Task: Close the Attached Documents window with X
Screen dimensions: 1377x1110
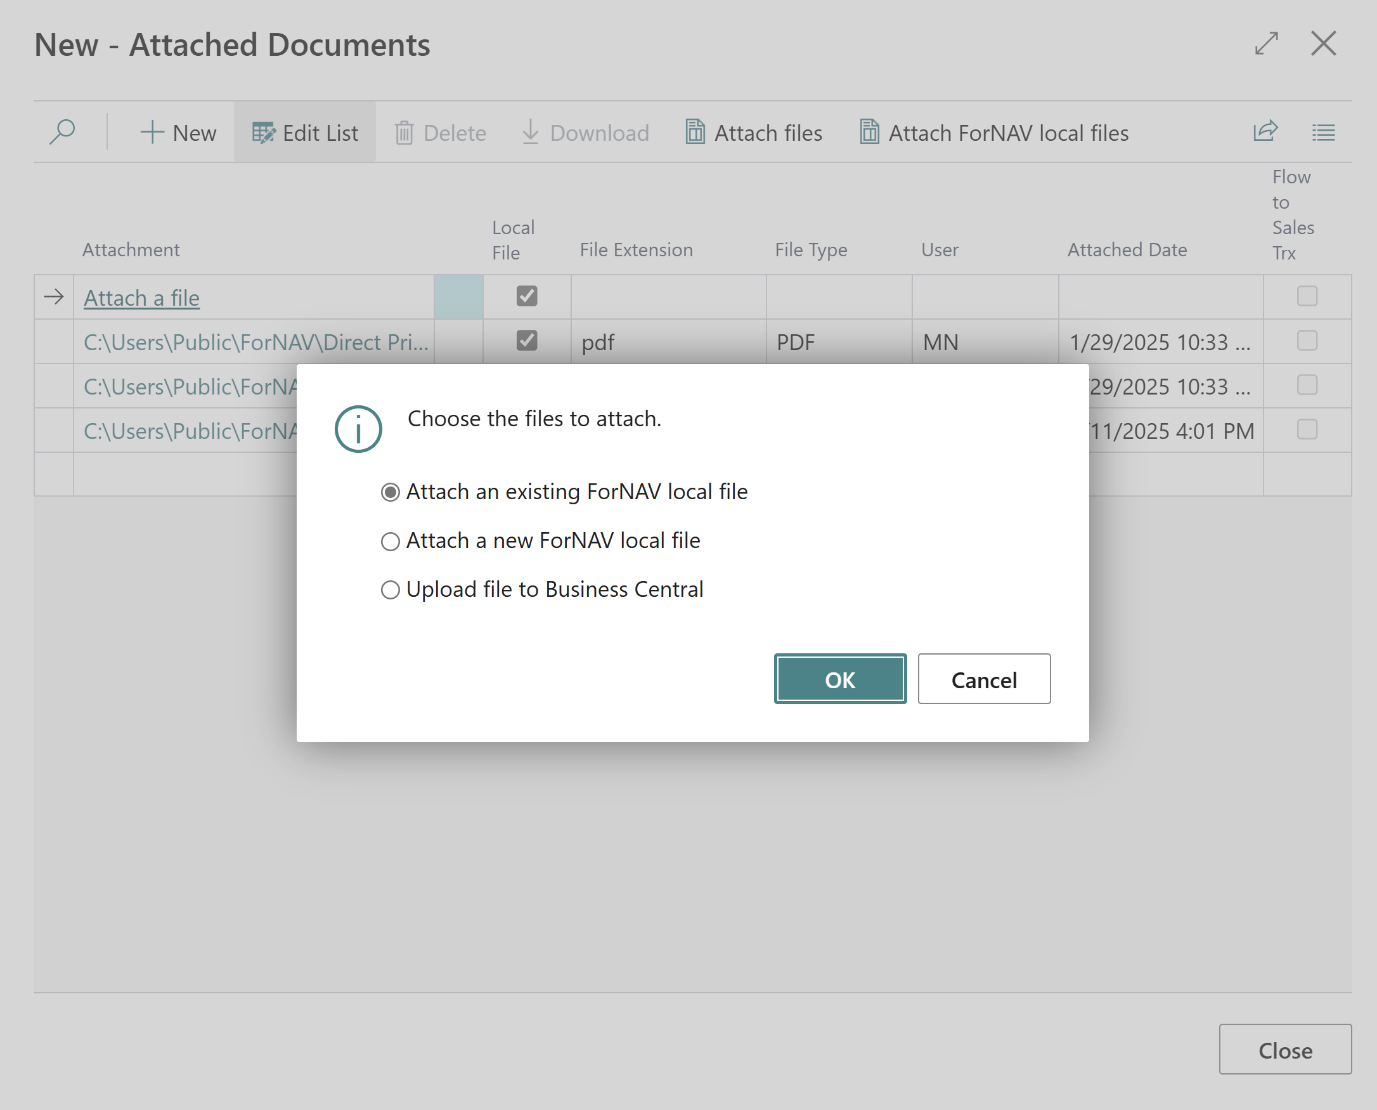Action: tap(1324, 43)
